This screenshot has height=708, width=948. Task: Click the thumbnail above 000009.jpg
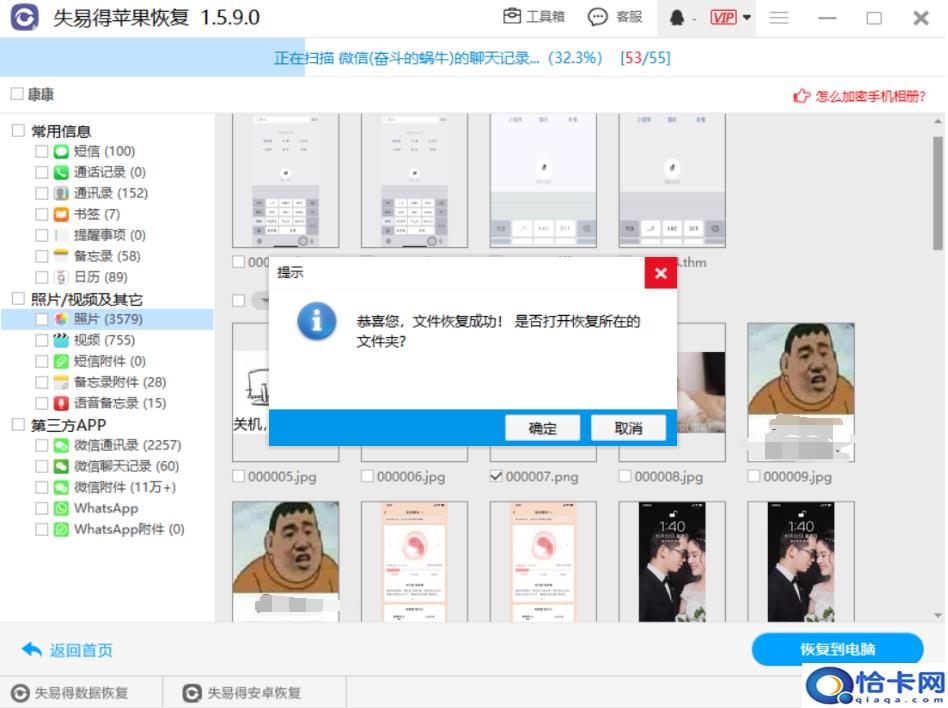point(800,392)
